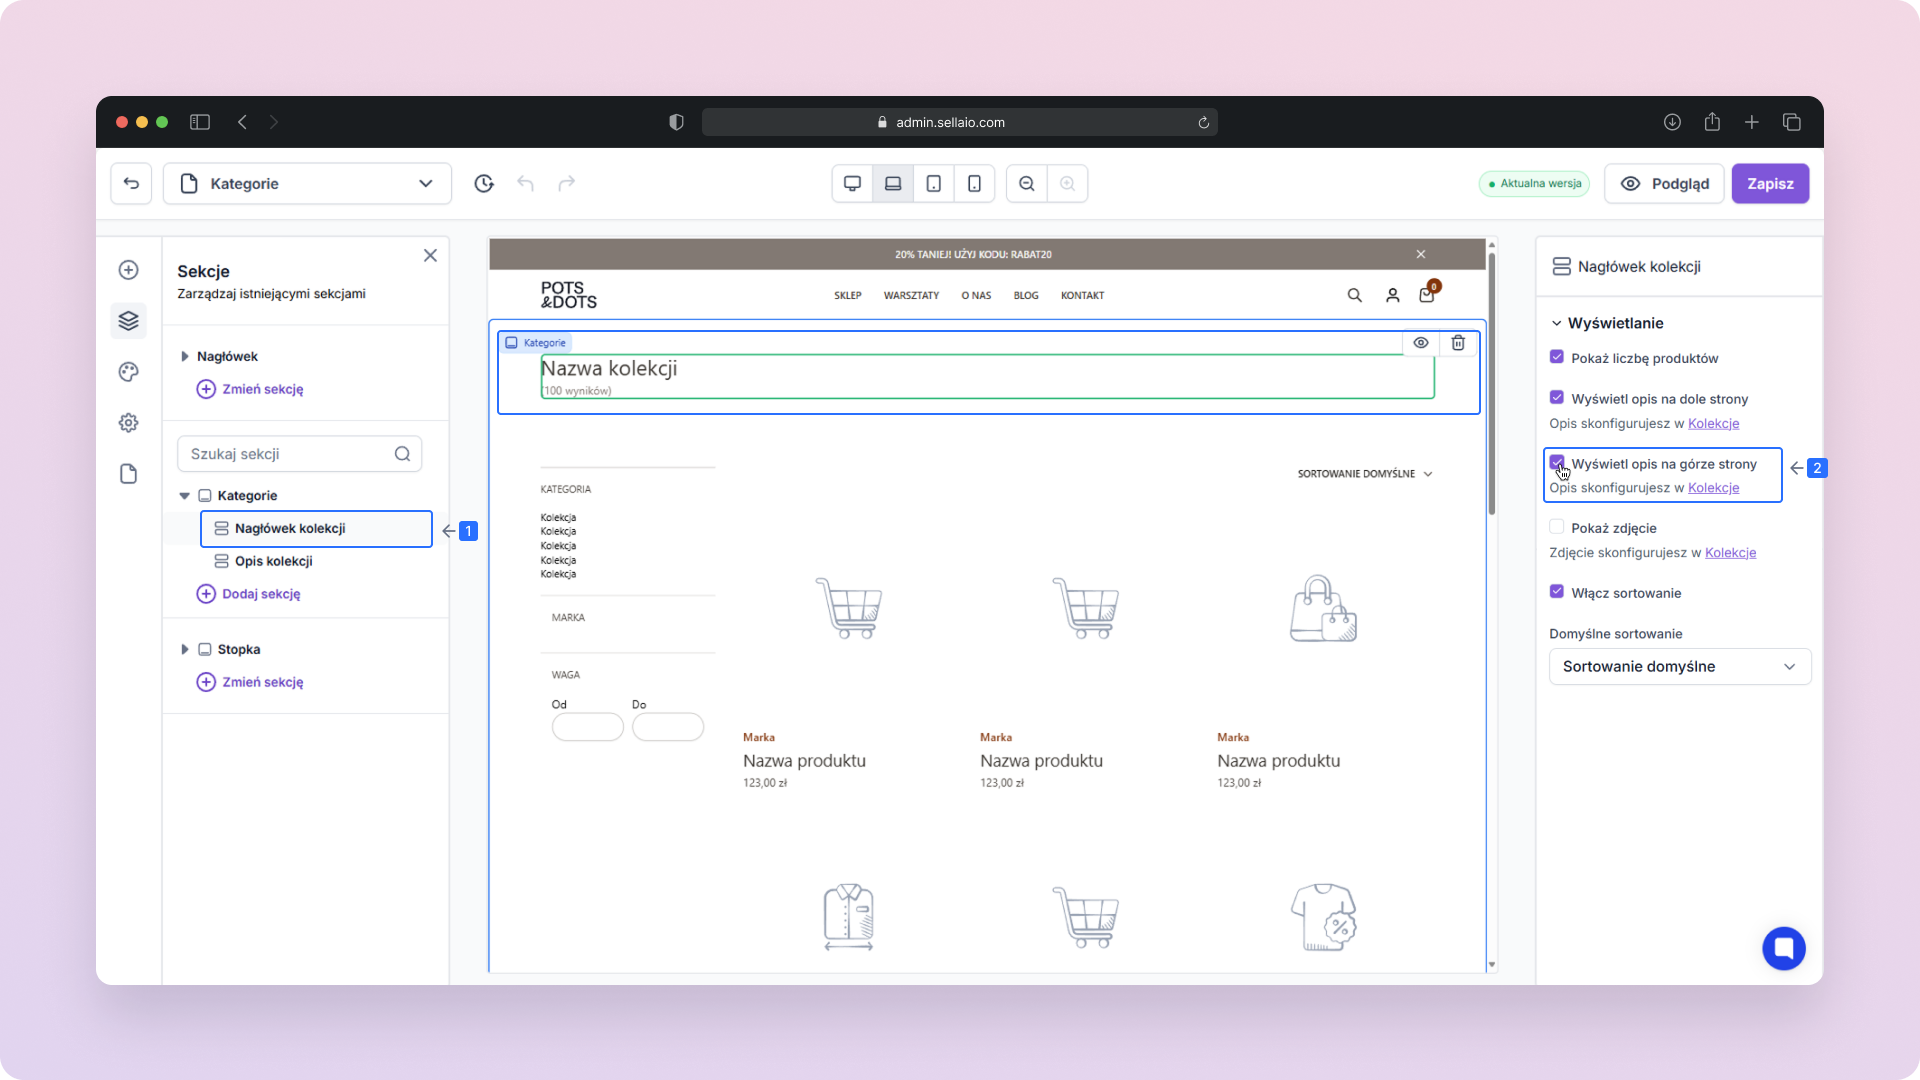Select Opis kolekcji section item
This screenshot has width=1920, height=1080.
point(273,561)
